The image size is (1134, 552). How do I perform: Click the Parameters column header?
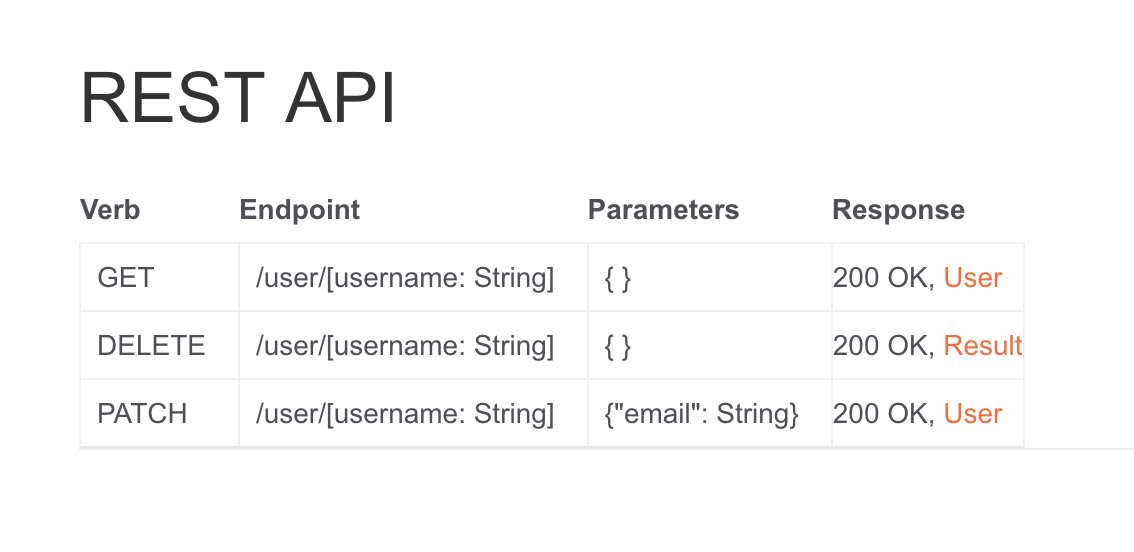click(663, 209)
